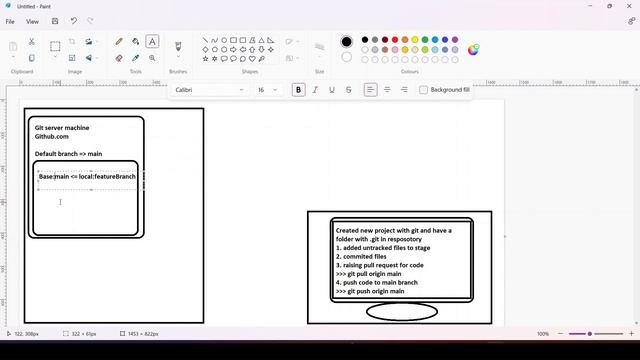Choose the rectangular Selection tool

tap(55, 46)
